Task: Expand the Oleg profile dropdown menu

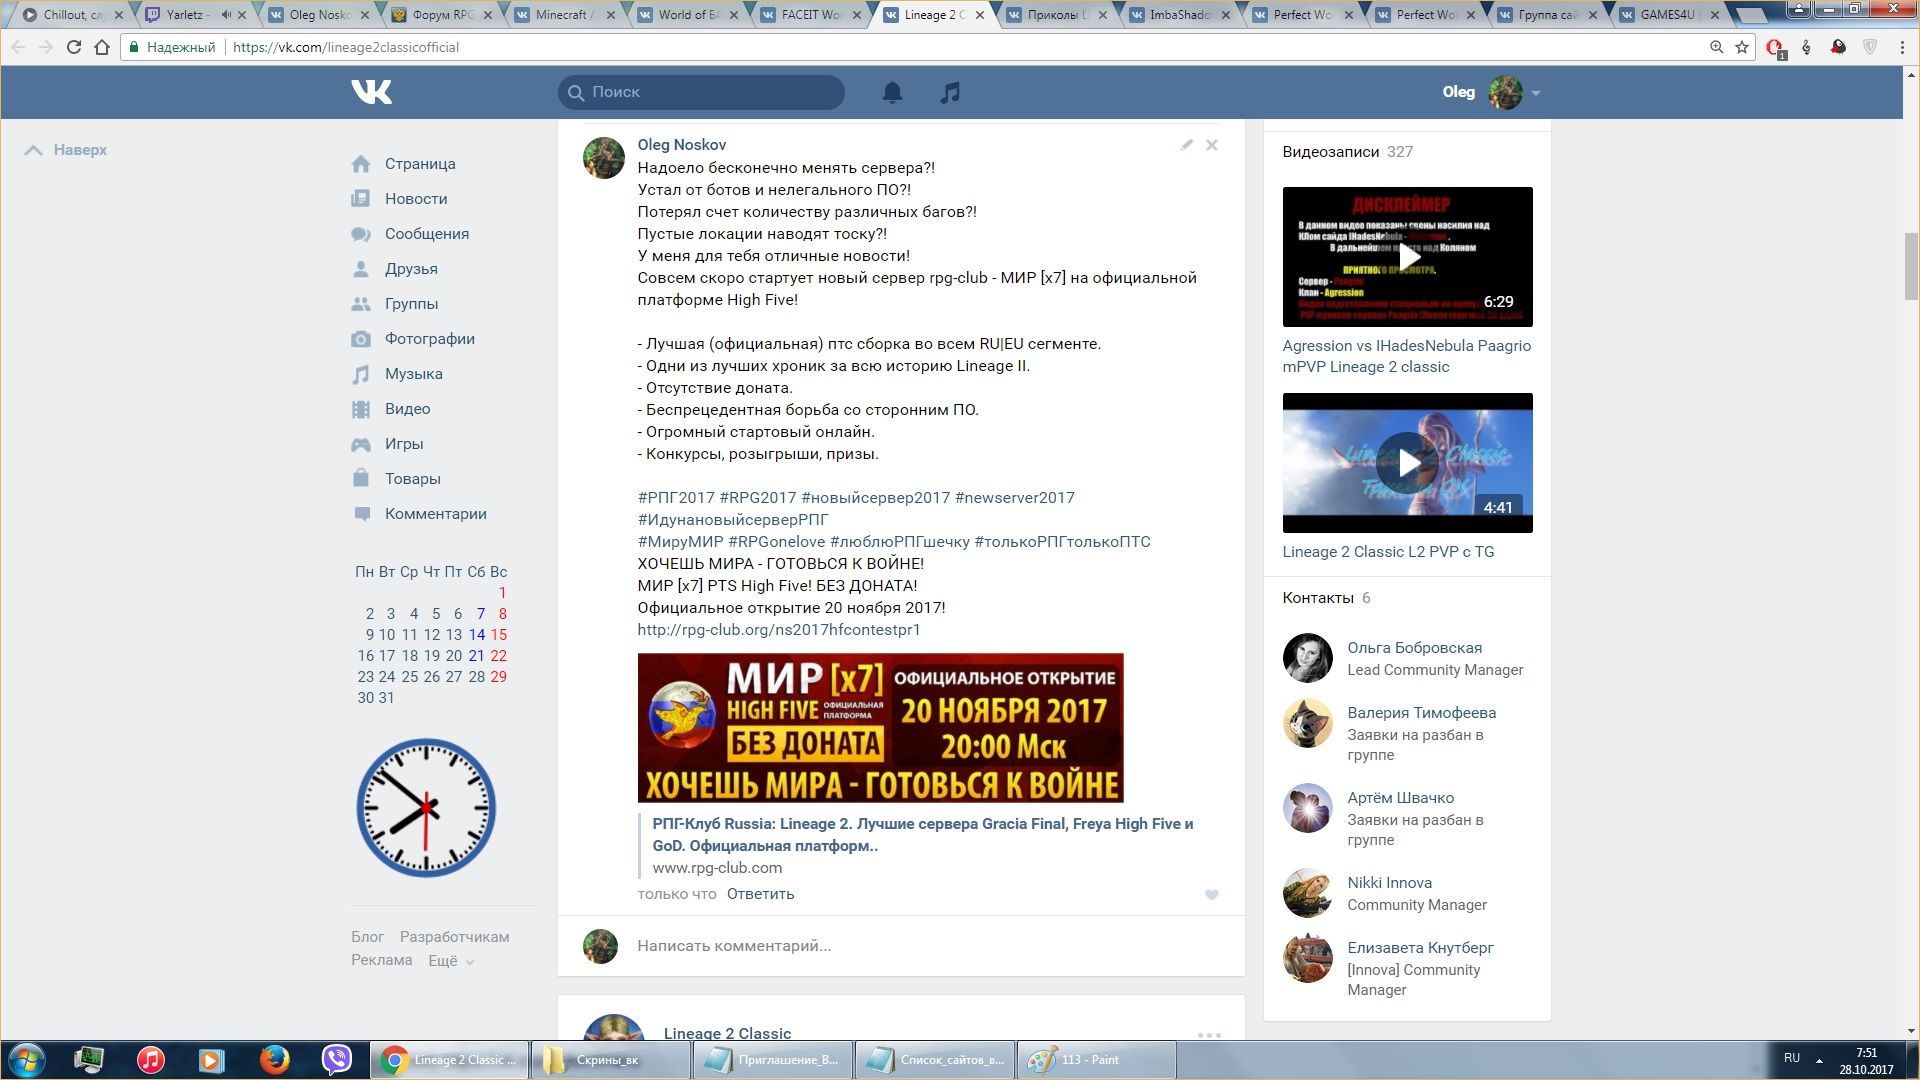Action: [1536, 93]
